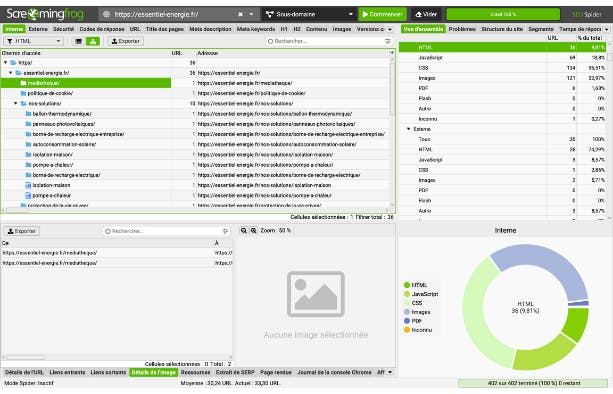Select the tree view icon
The height and width of the screenshot is (394, 613).
tap(93, 41)
